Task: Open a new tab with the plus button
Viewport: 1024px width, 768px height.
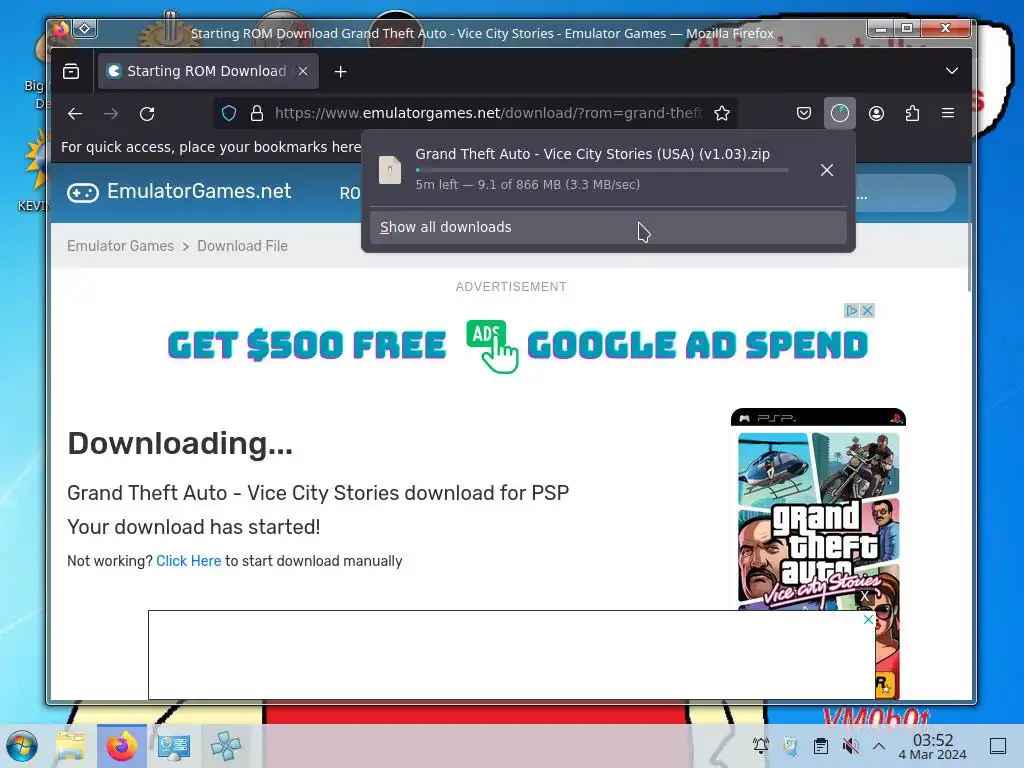Action: coord(340,72)
